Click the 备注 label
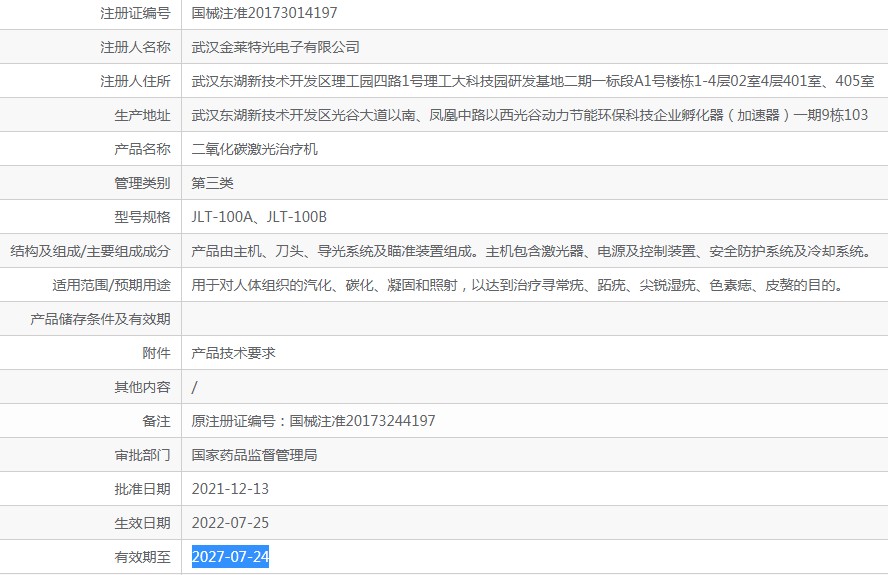This screenshot has height=575, width=888. pyautogui.click(x=156, y=421)
